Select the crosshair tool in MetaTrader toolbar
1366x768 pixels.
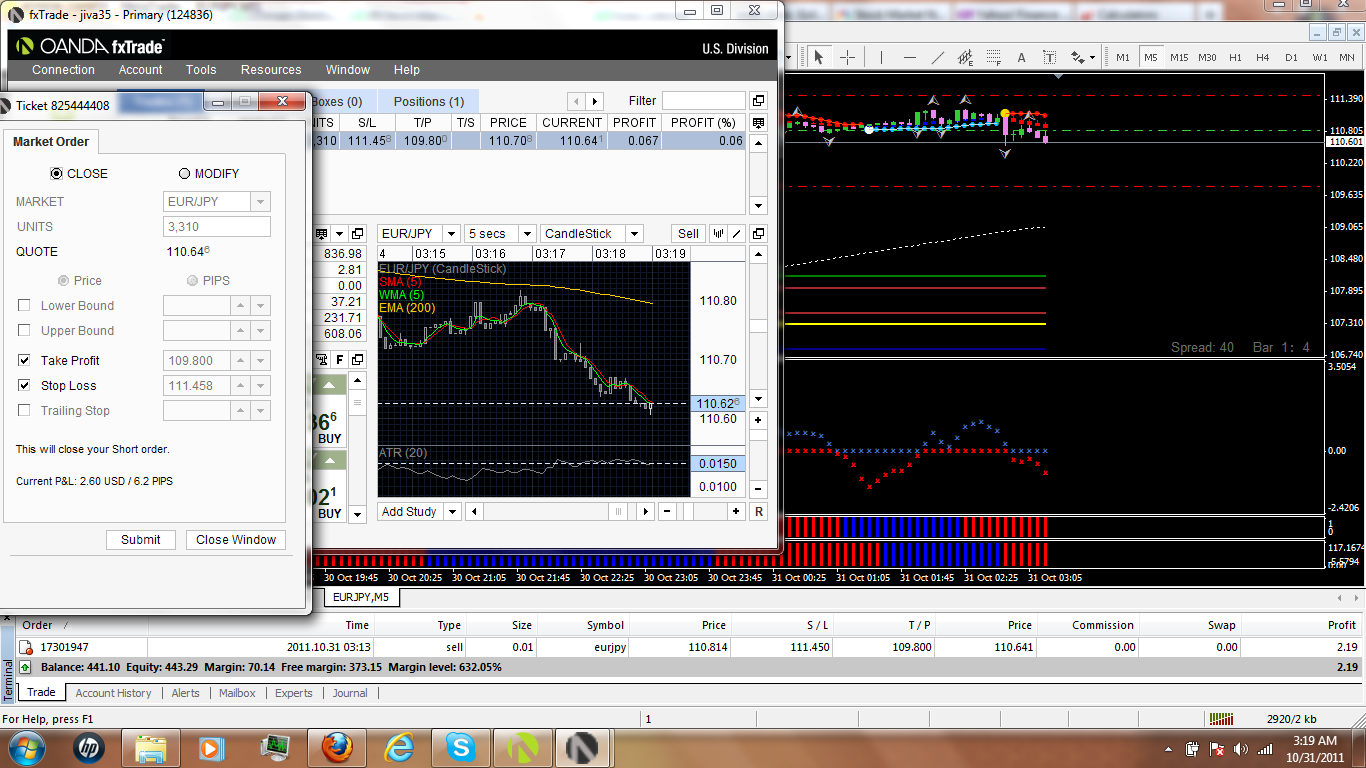click(x=846, y=57)
